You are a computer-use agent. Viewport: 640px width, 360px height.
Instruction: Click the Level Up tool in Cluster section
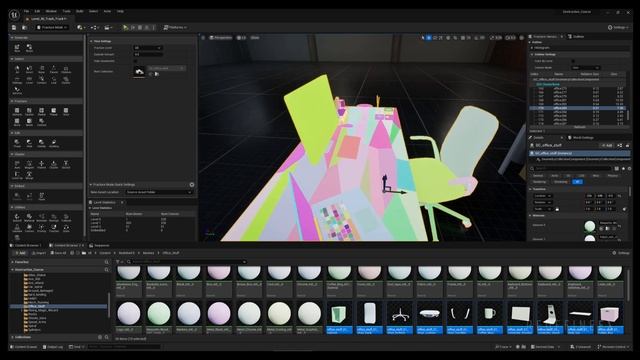pyautogui.click(x=17, y=175)
